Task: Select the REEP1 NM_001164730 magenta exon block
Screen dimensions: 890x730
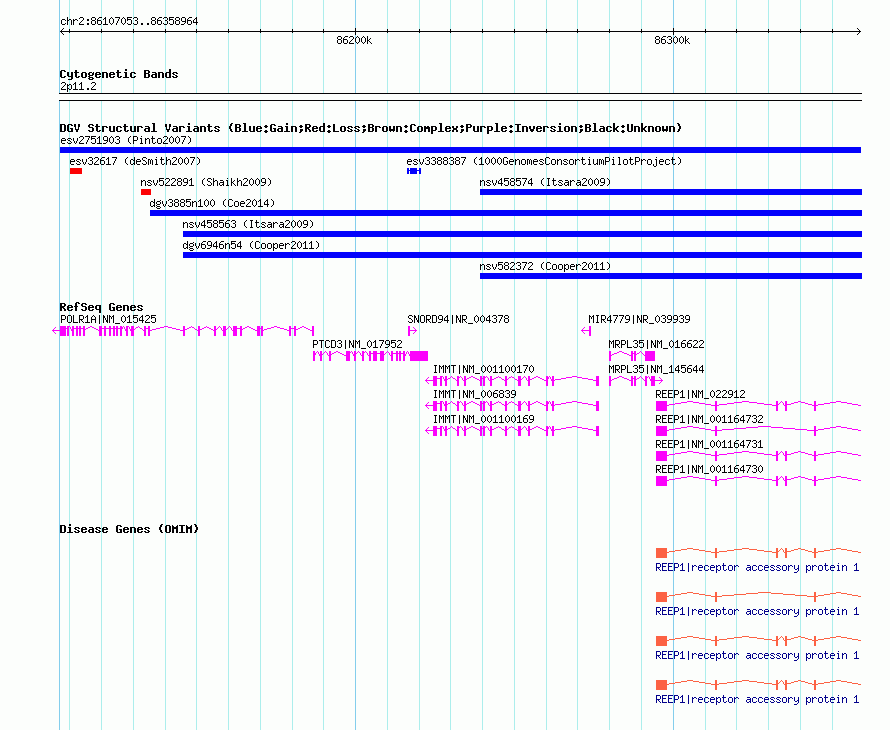Action: (x=661, y=481)
